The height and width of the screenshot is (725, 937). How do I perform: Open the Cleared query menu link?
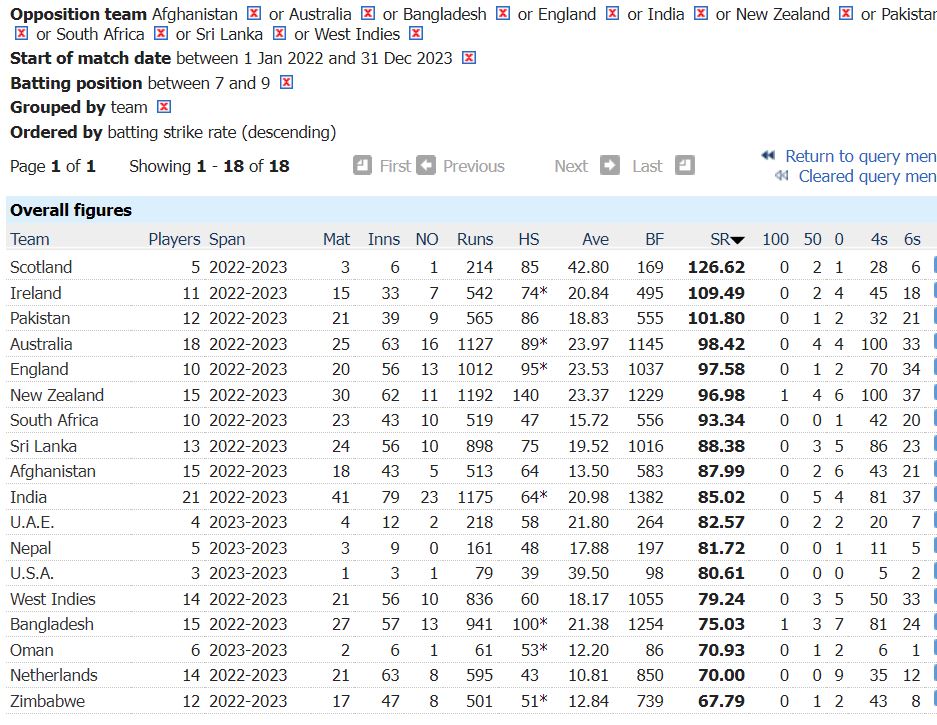(x=866, y=177)
